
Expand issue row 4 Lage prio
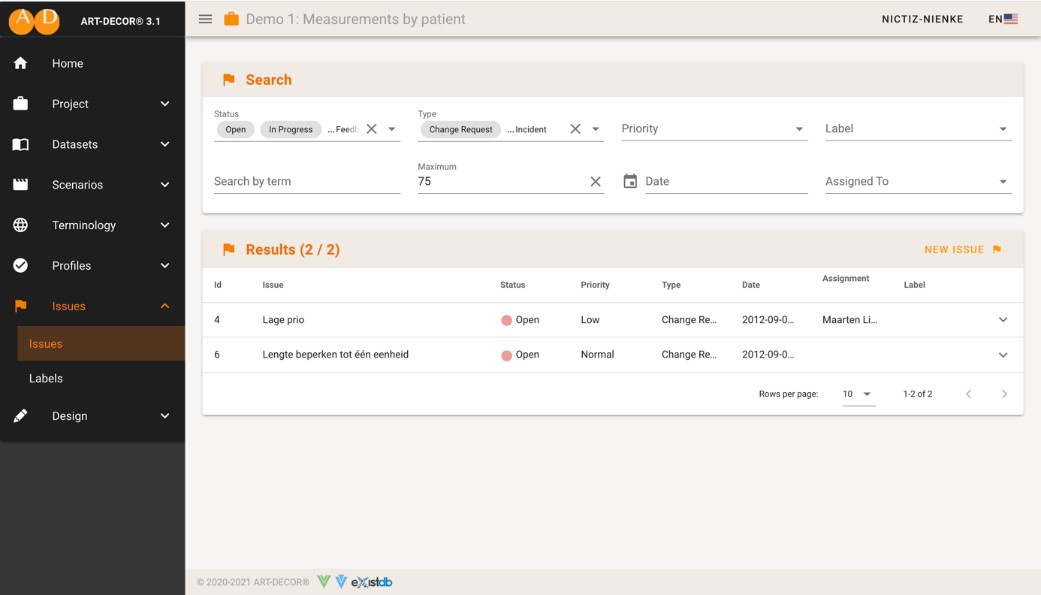tap(1003, 320)
